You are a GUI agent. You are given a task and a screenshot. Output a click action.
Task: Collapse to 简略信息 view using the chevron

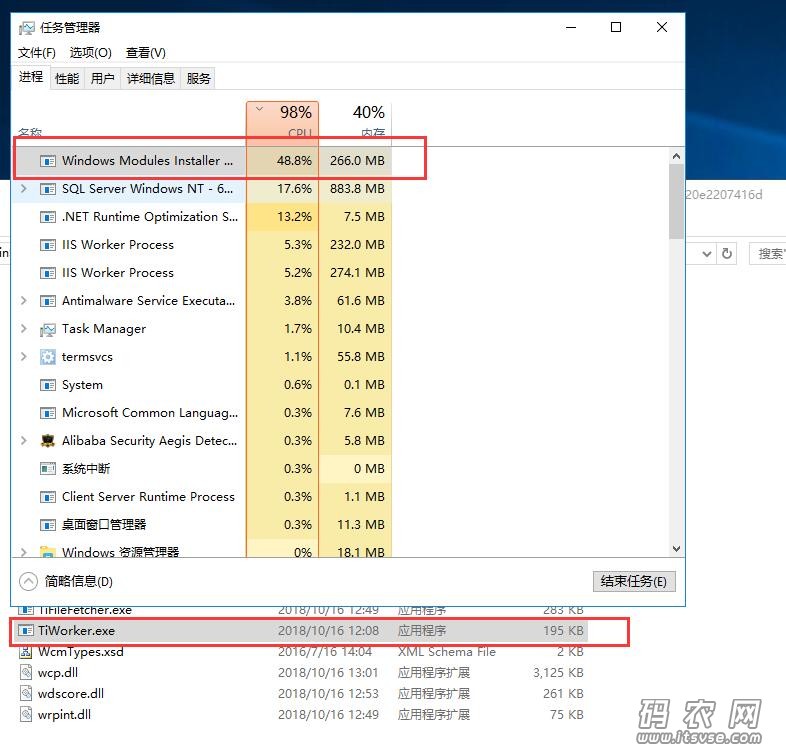[x=29, y=582]
